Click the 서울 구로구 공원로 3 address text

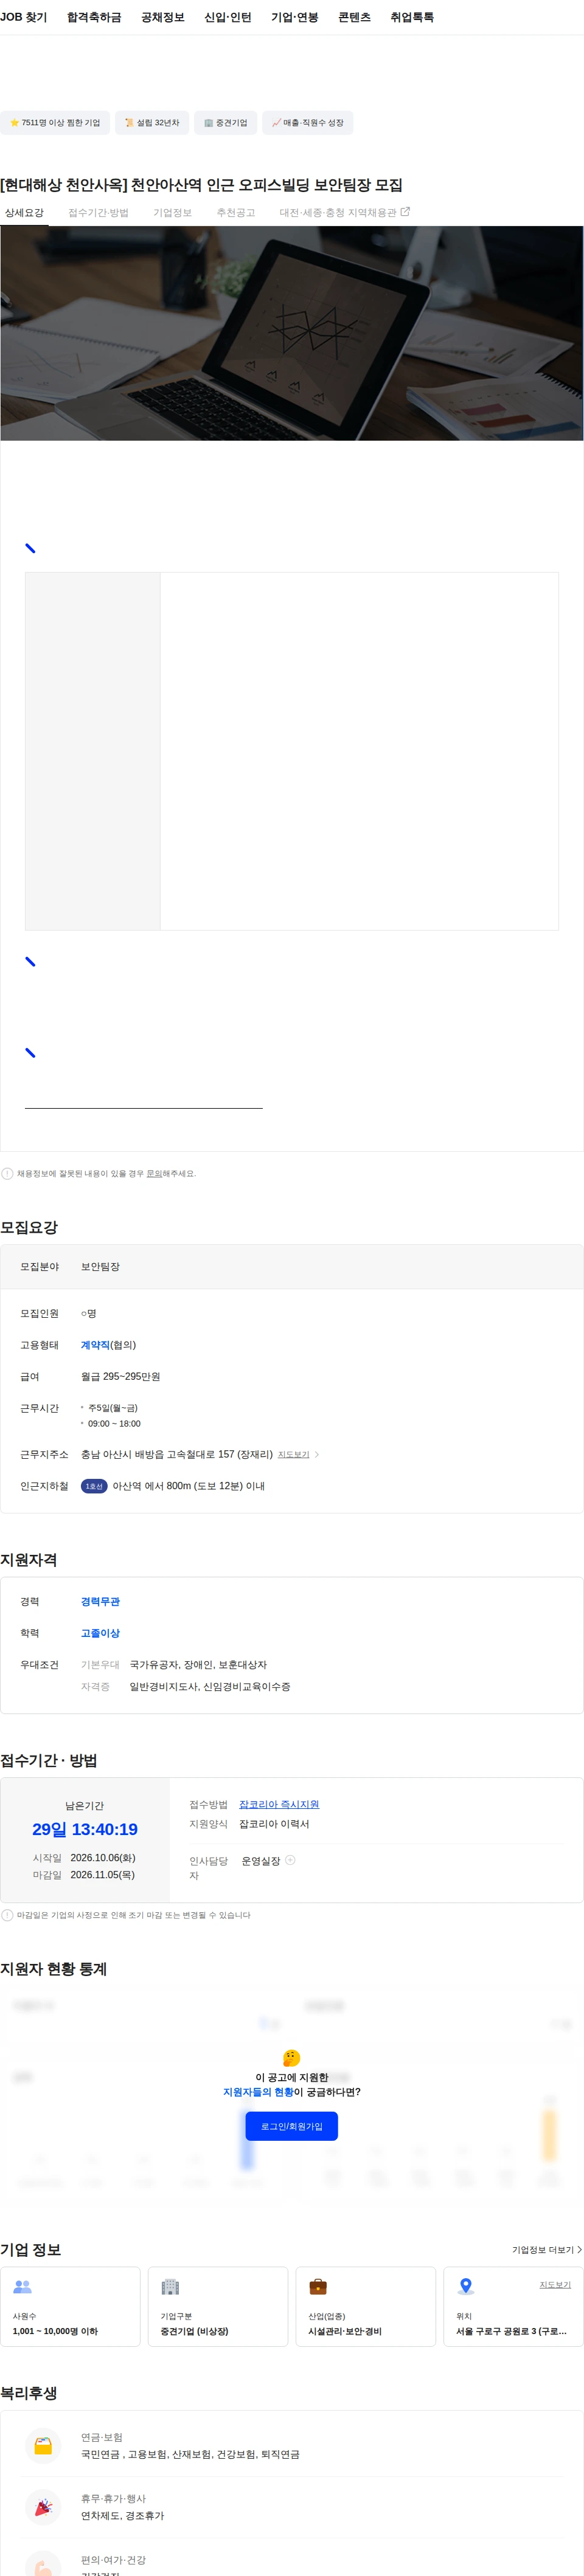(511, 2332)
